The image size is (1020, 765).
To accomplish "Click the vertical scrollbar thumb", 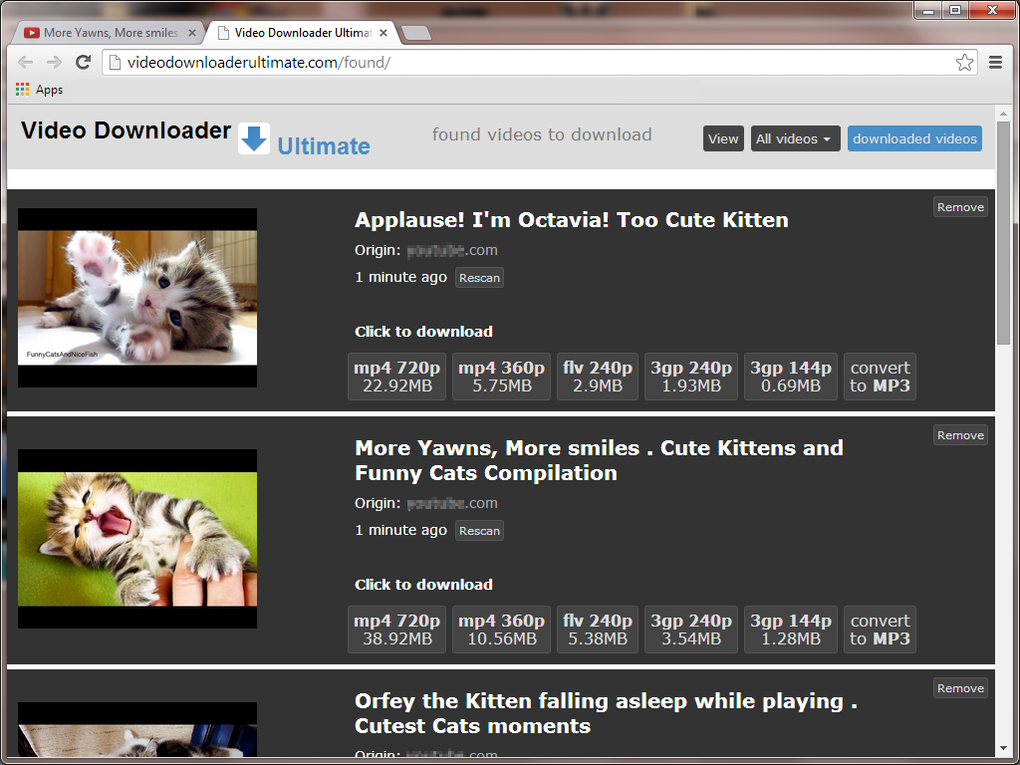I will (x=1004, y=232).
